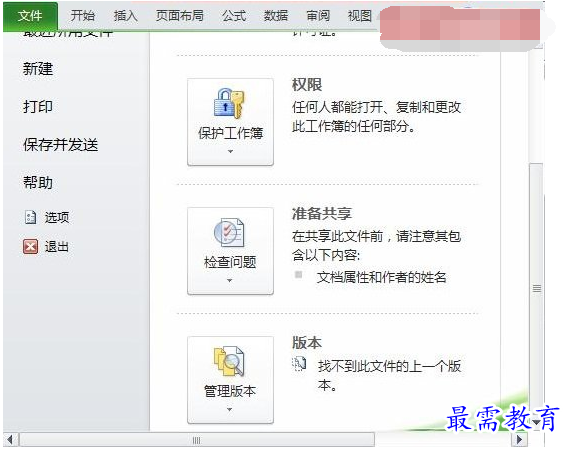
Task: Click the horizontal scrollbar thumb
Action: [197, 440]
